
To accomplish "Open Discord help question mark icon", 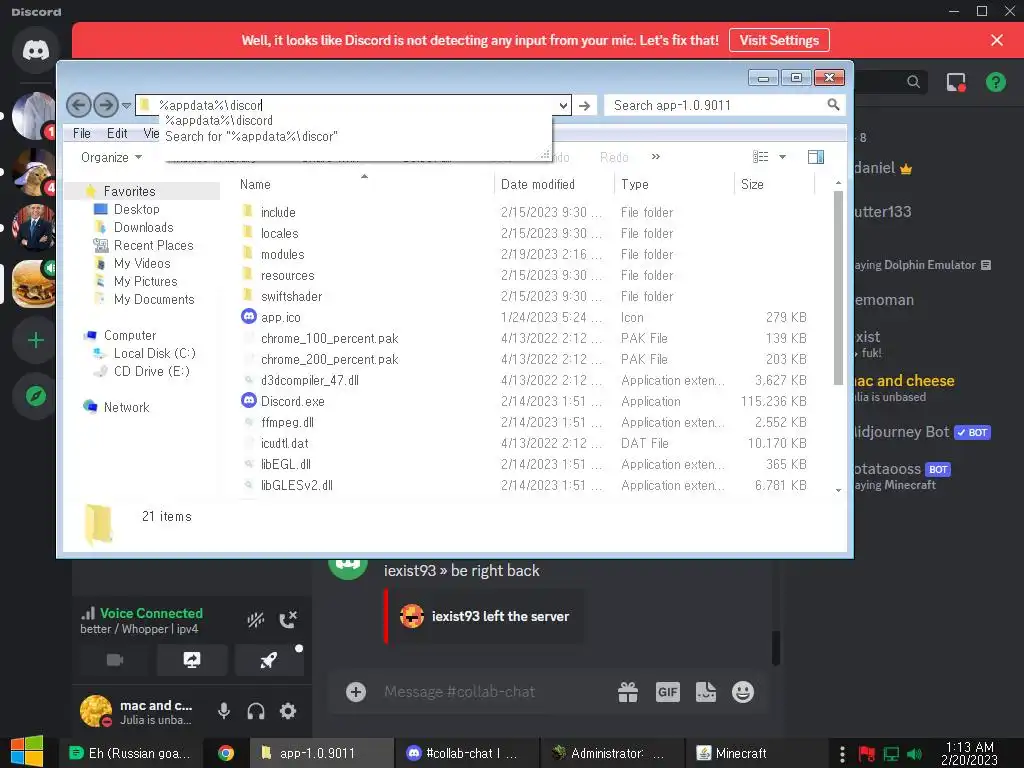I will 995,82.
